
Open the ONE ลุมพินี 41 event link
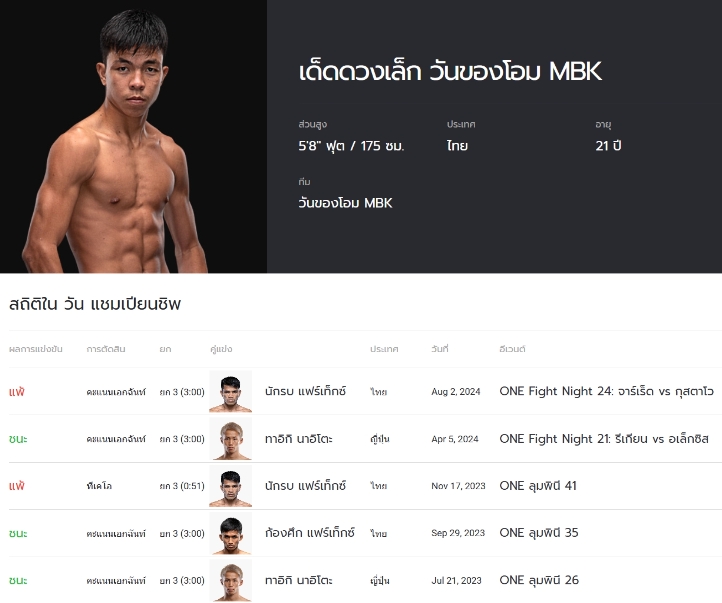pyautogui.click(x=538, y=486)
